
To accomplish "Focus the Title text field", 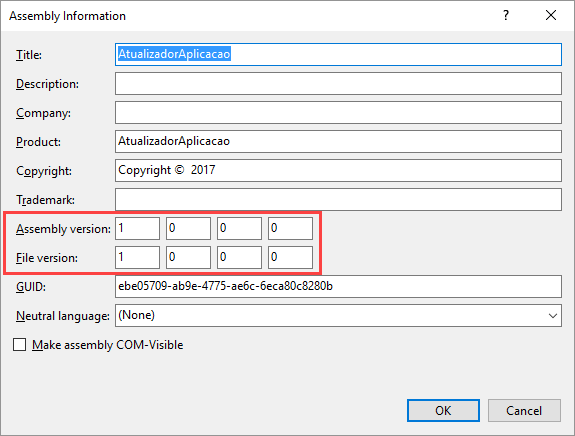I will pyautogui.click(x=338, y=55).
